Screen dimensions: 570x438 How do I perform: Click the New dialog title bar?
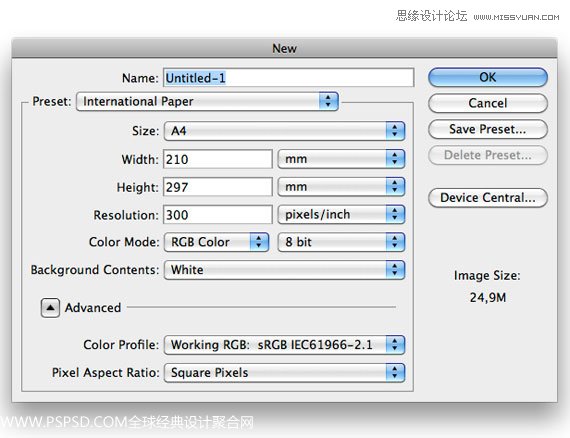click(x=284, y=48)
